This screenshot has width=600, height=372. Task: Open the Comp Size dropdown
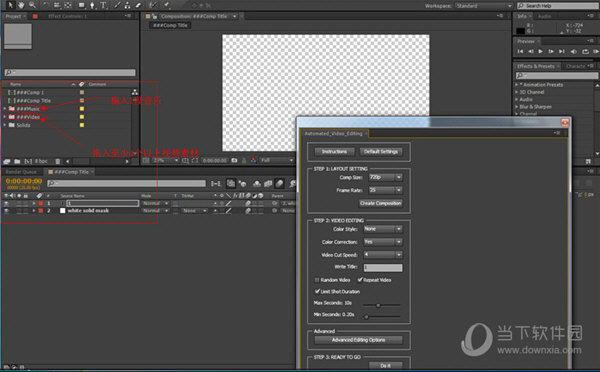(385, 177)
